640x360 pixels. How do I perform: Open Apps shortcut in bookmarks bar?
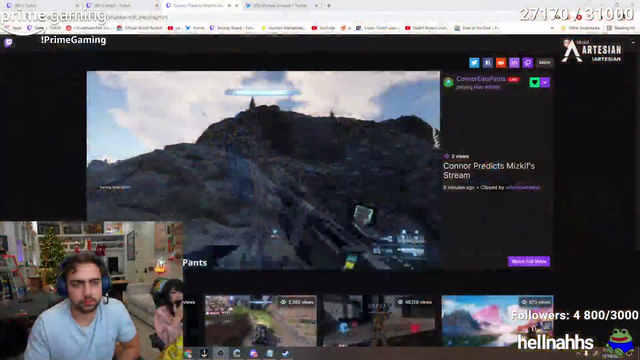13,28
